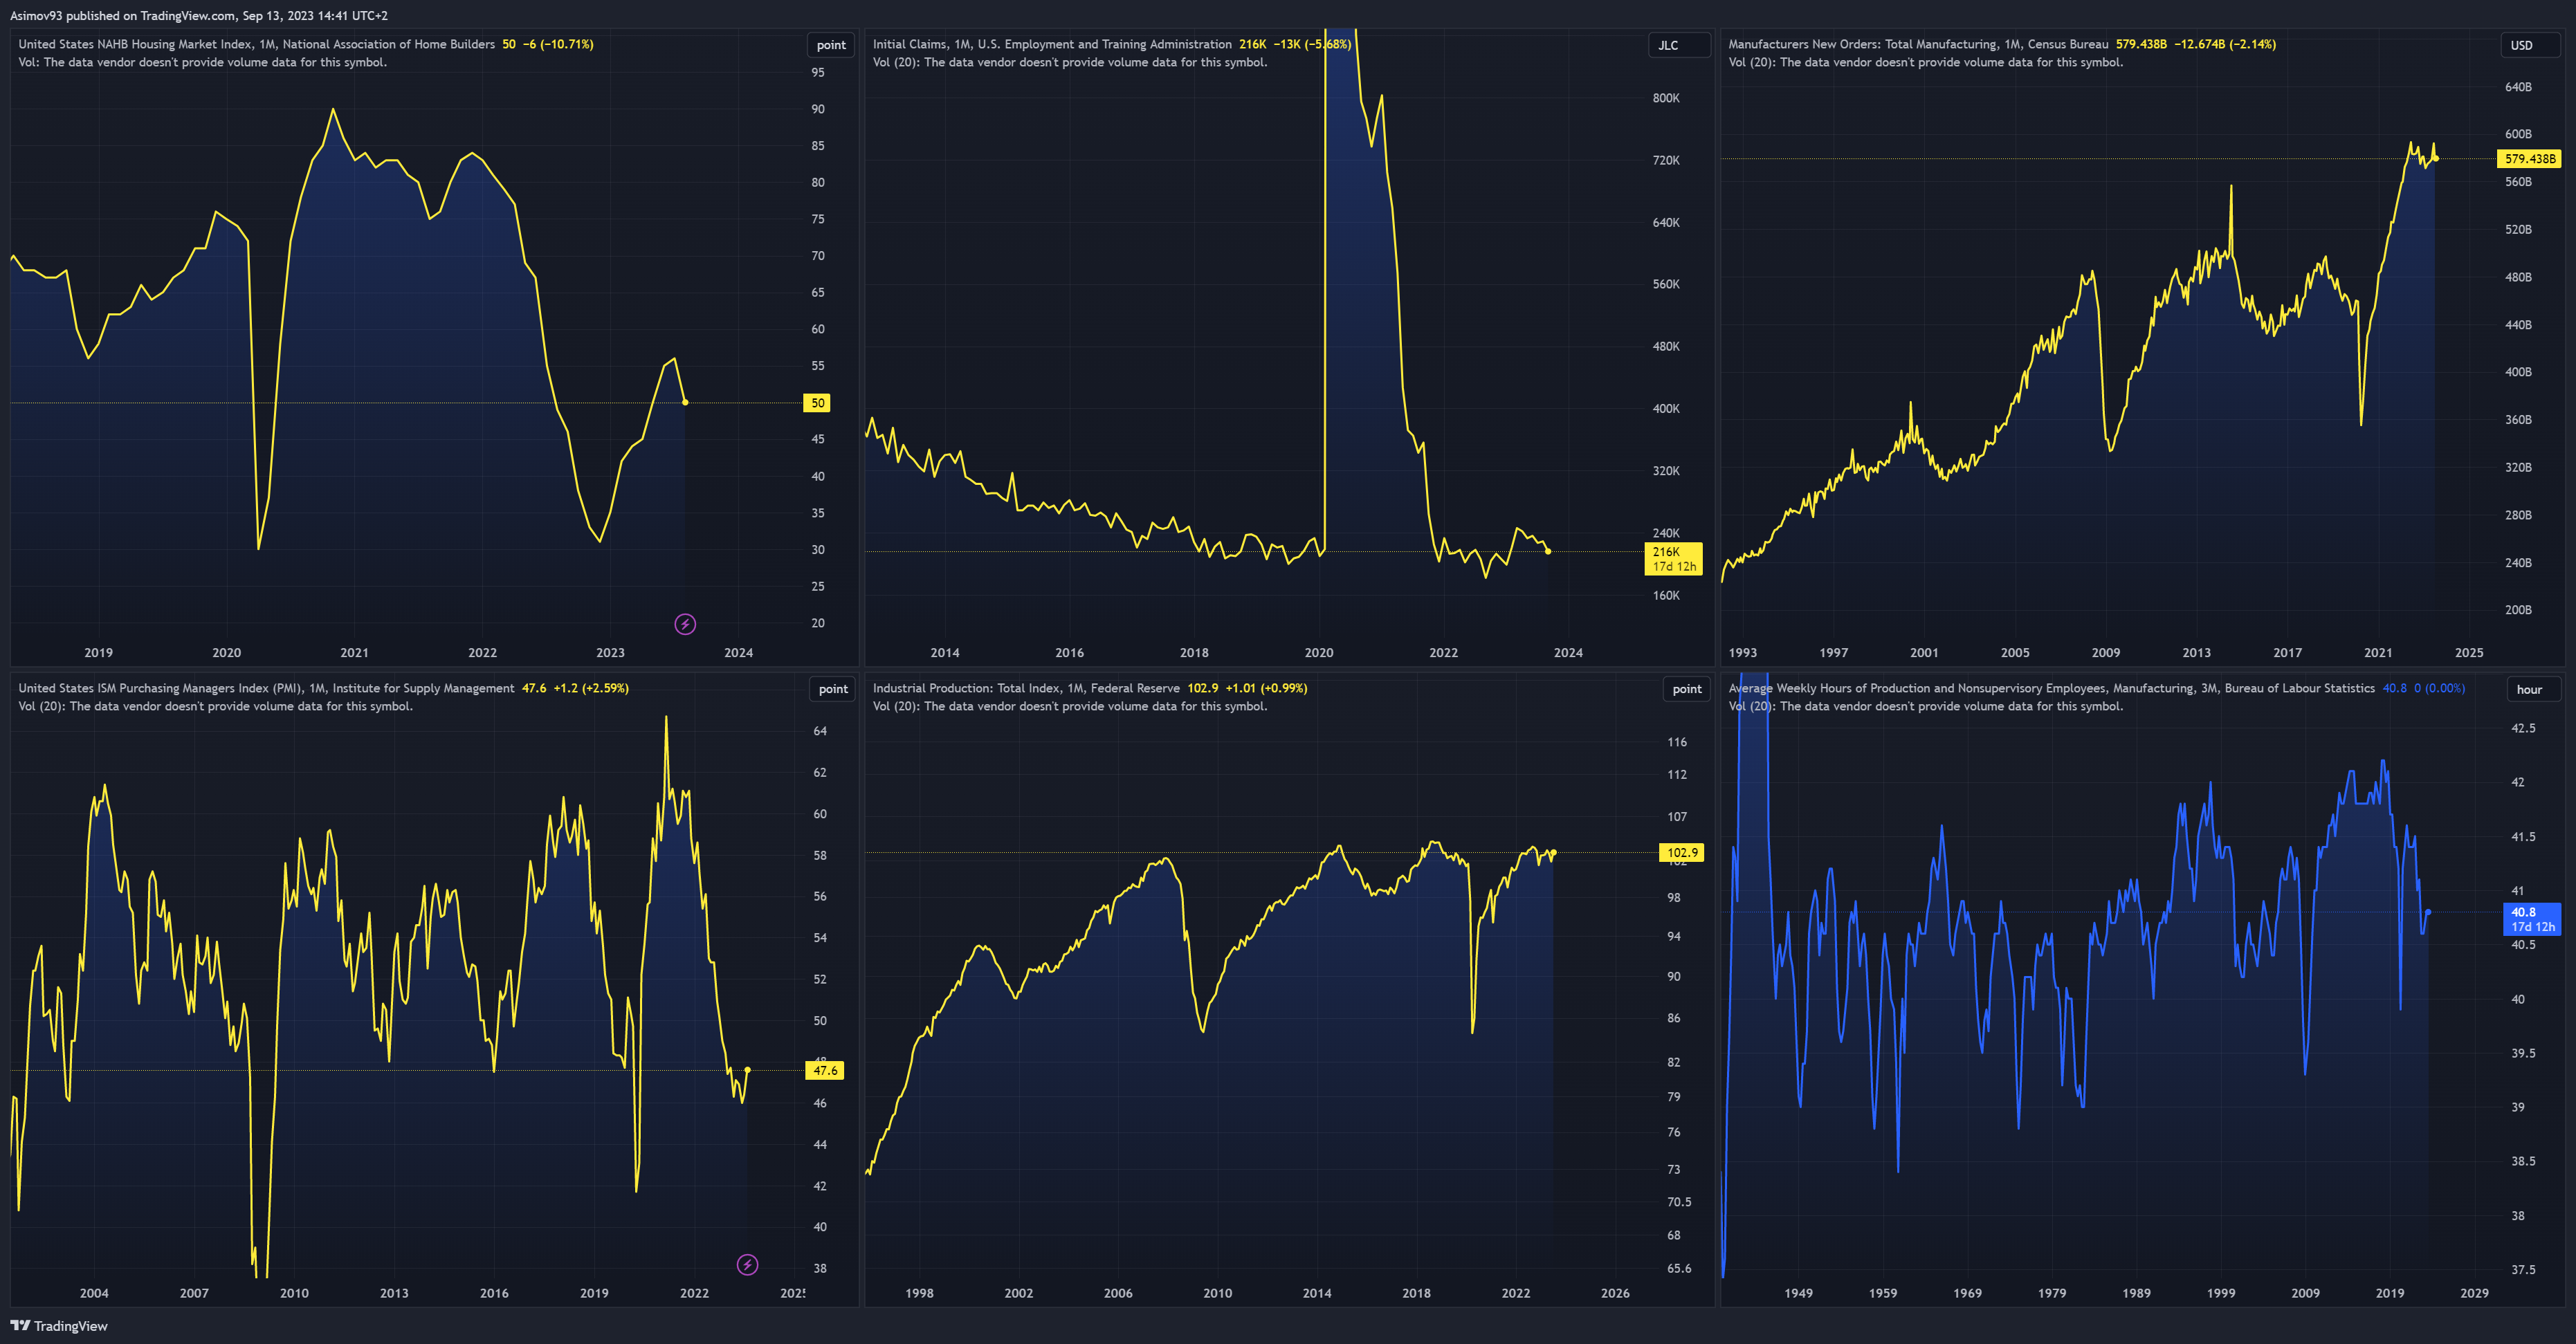Screen dimensions: 2576x1344
Task: Click the Average Weekly Hours chart title
Action: pyautogui.click(x=2050, y=688)
